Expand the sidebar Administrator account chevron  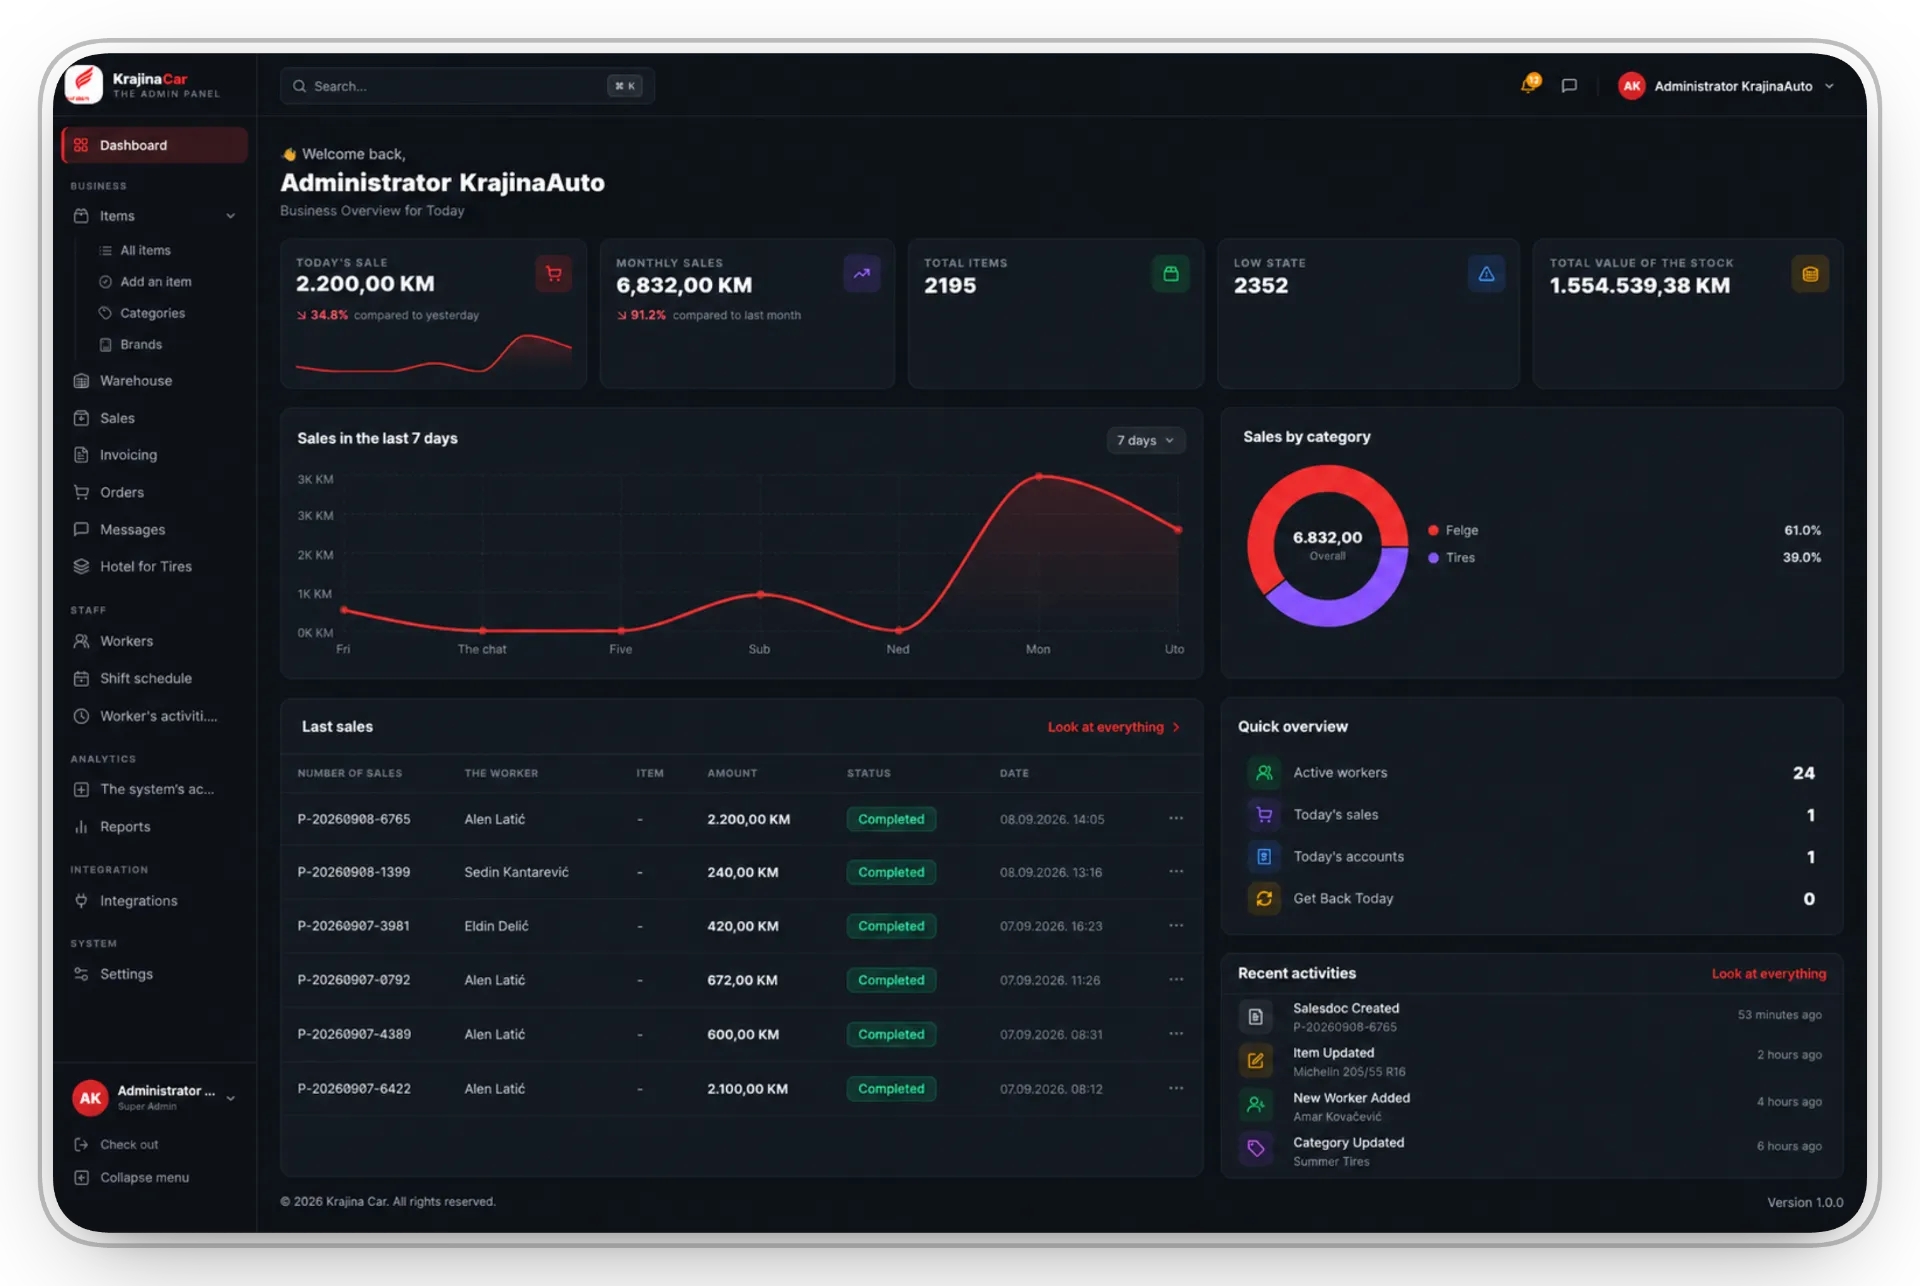[x=231, y=1098]
